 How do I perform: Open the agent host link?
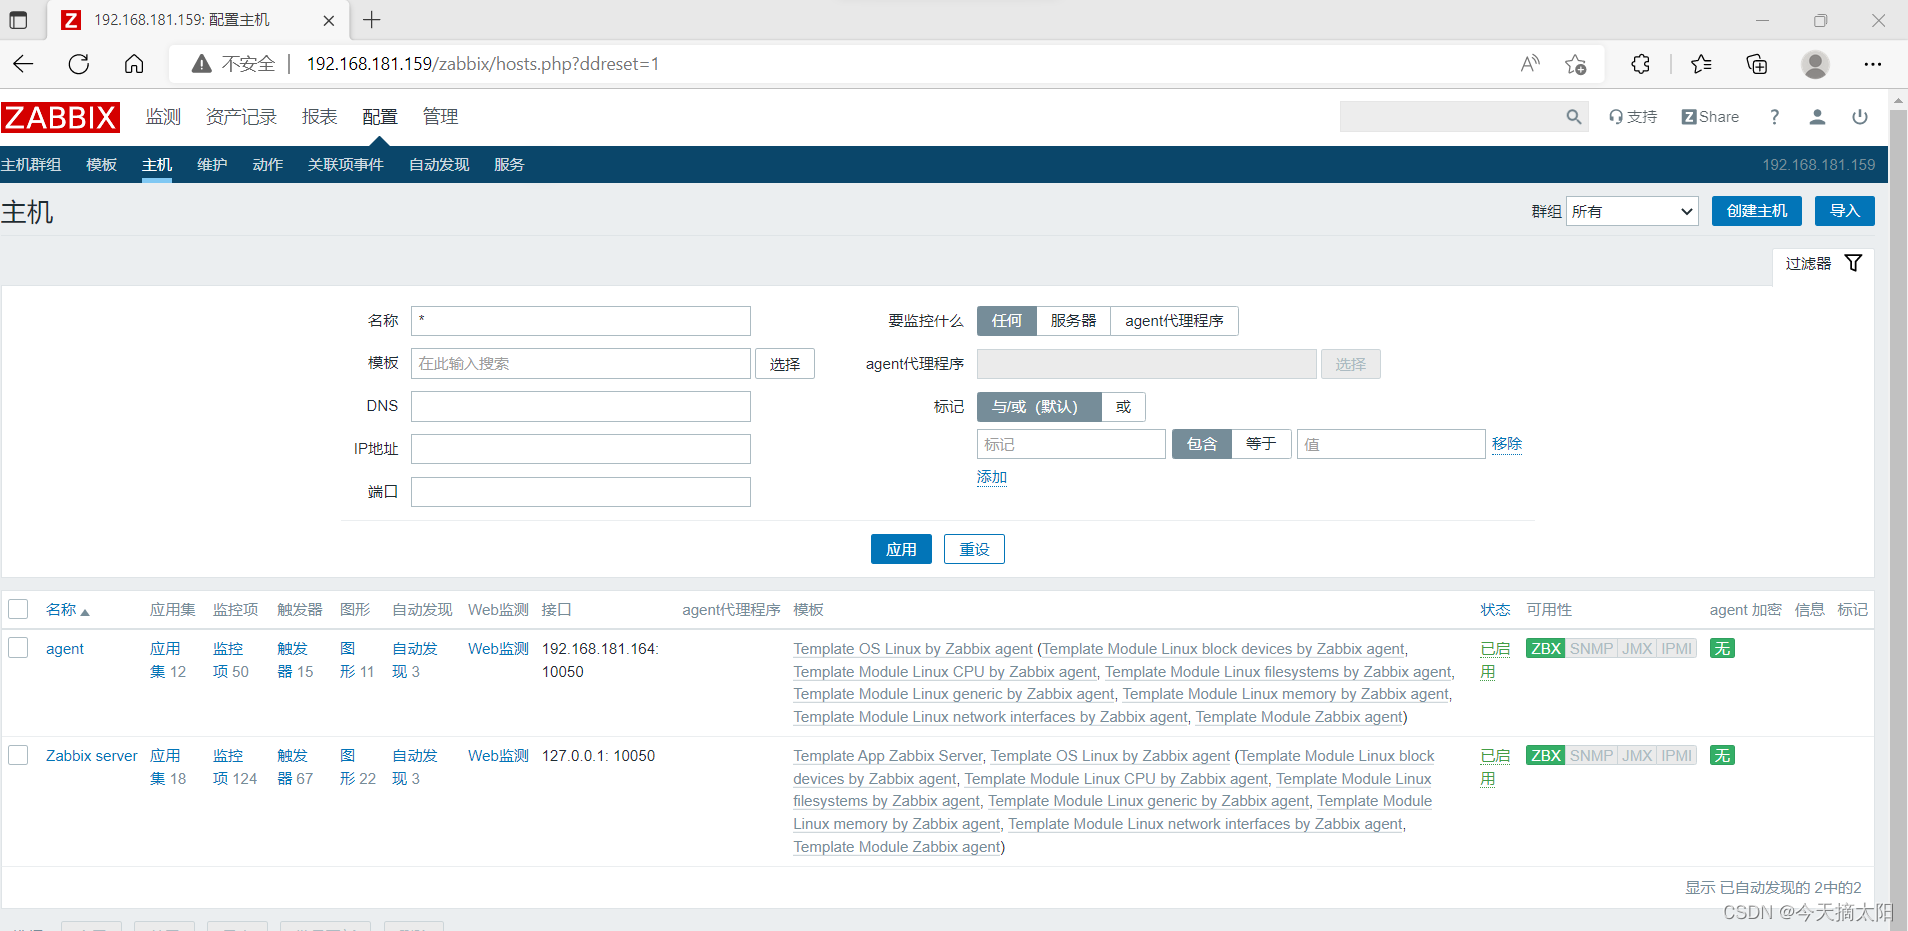tap(65, 648)
